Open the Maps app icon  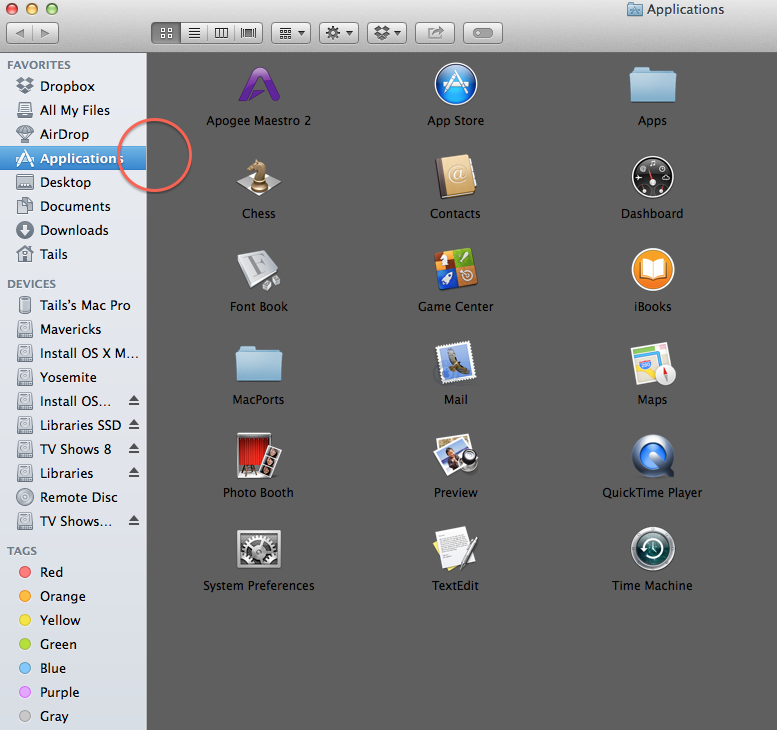[652, 363]
